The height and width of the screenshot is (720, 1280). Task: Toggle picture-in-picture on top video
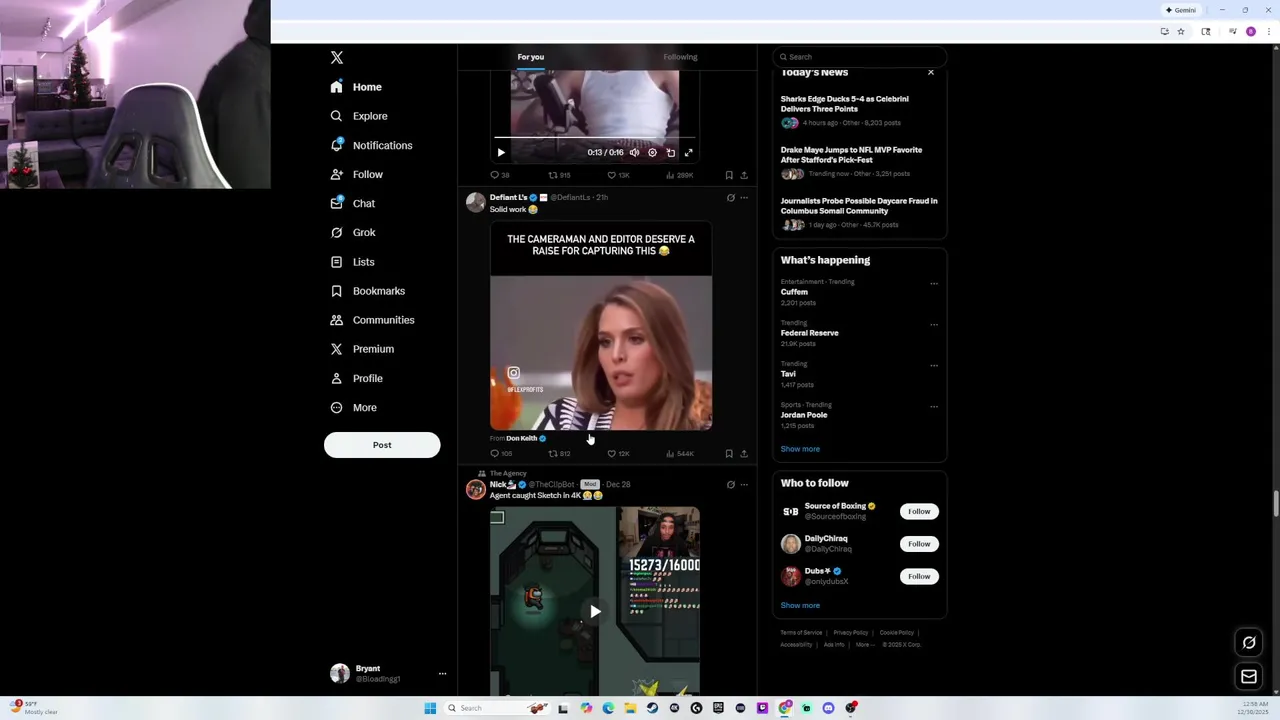pyautogui.click(x=671, y=153)
